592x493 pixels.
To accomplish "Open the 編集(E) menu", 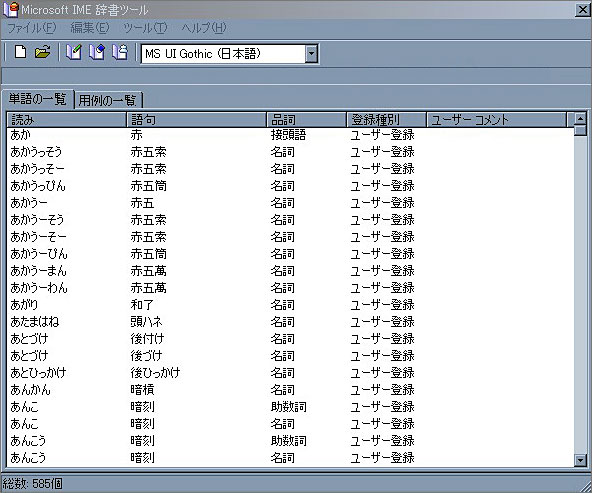I will 90,28.
